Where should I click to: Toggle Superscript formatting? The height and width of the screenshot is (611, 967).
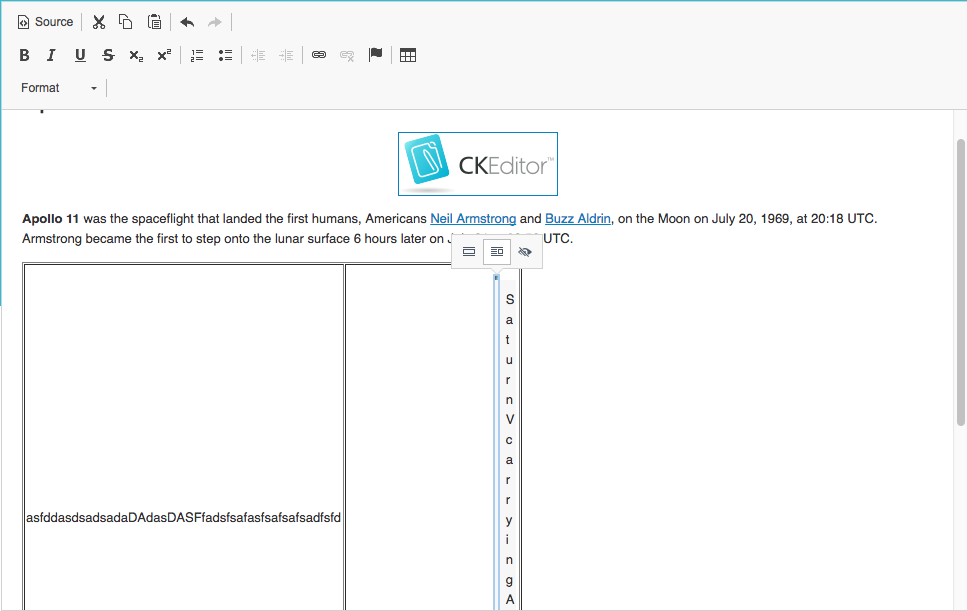click(164, 55)
